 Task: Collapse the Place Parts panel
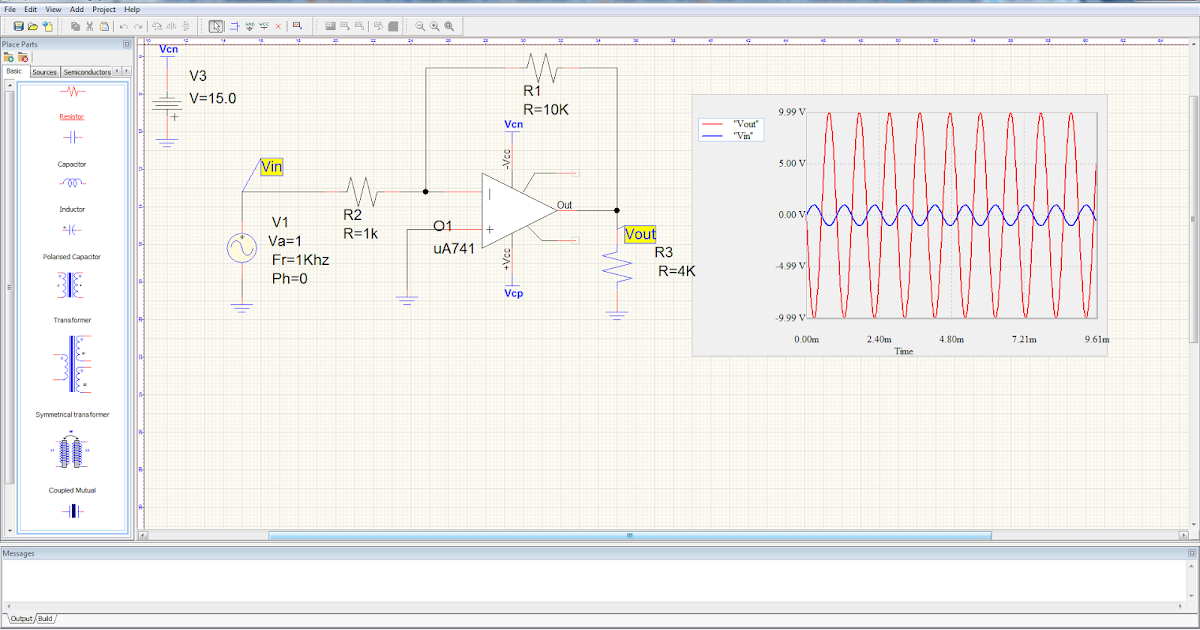click(x=126, y=44)
